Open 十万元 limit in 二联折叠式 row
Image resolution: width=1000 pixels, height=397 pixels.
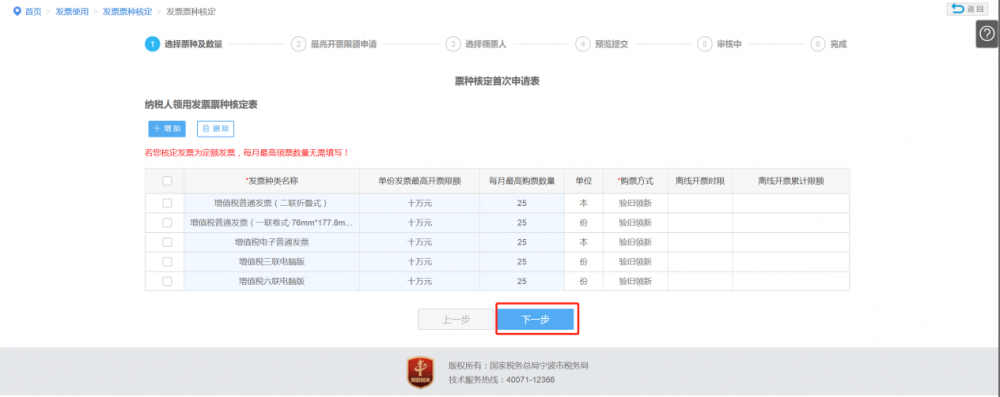coord(420,203)
